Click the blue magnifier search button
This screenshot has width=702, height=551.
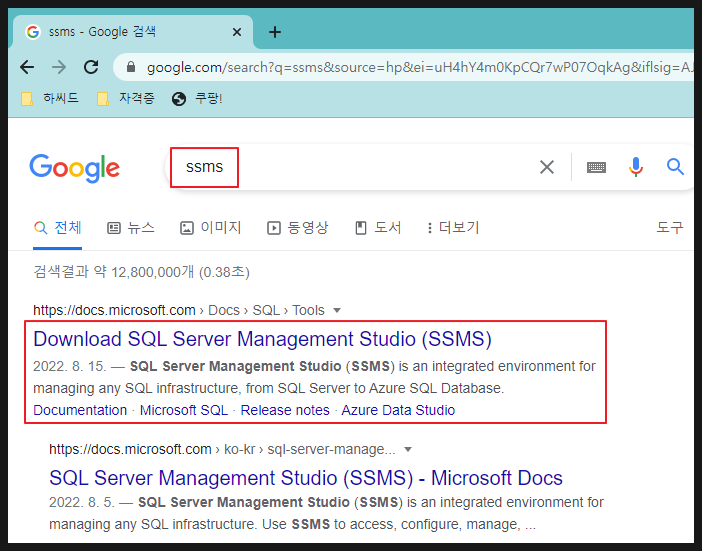[x=675, y=167]
